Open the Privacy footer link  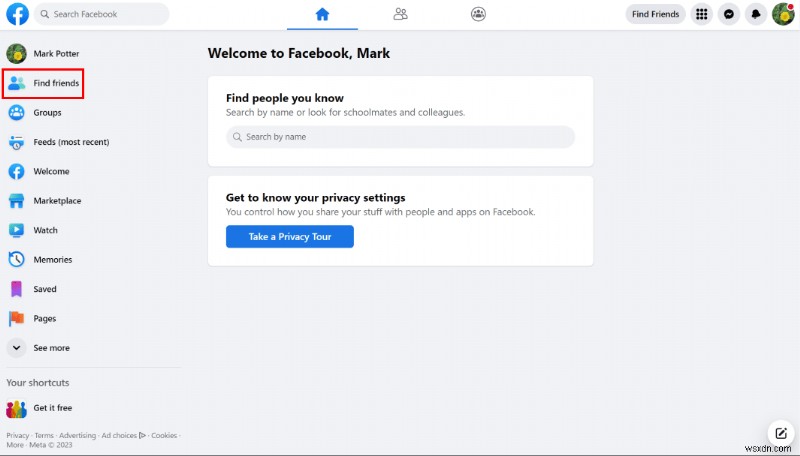pos(17,436)
